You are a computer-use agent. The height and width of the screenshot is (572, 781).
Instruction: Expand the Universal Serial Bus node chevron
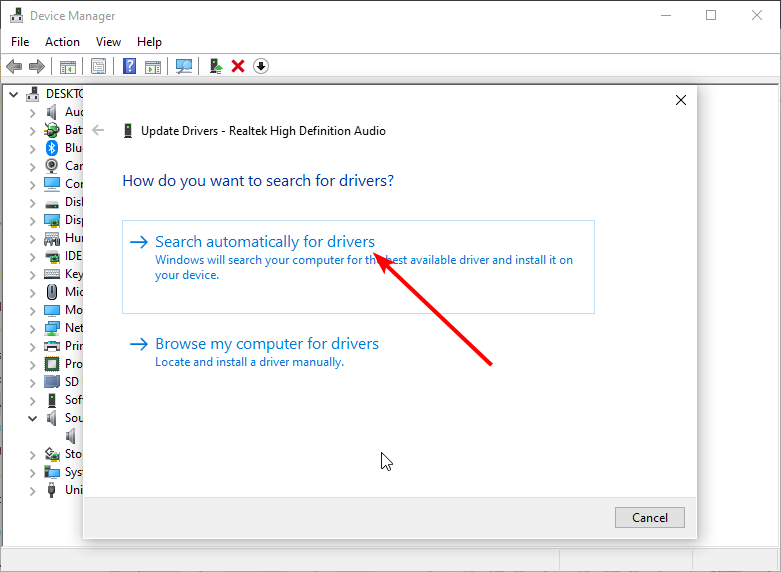[x=32, y=491]
